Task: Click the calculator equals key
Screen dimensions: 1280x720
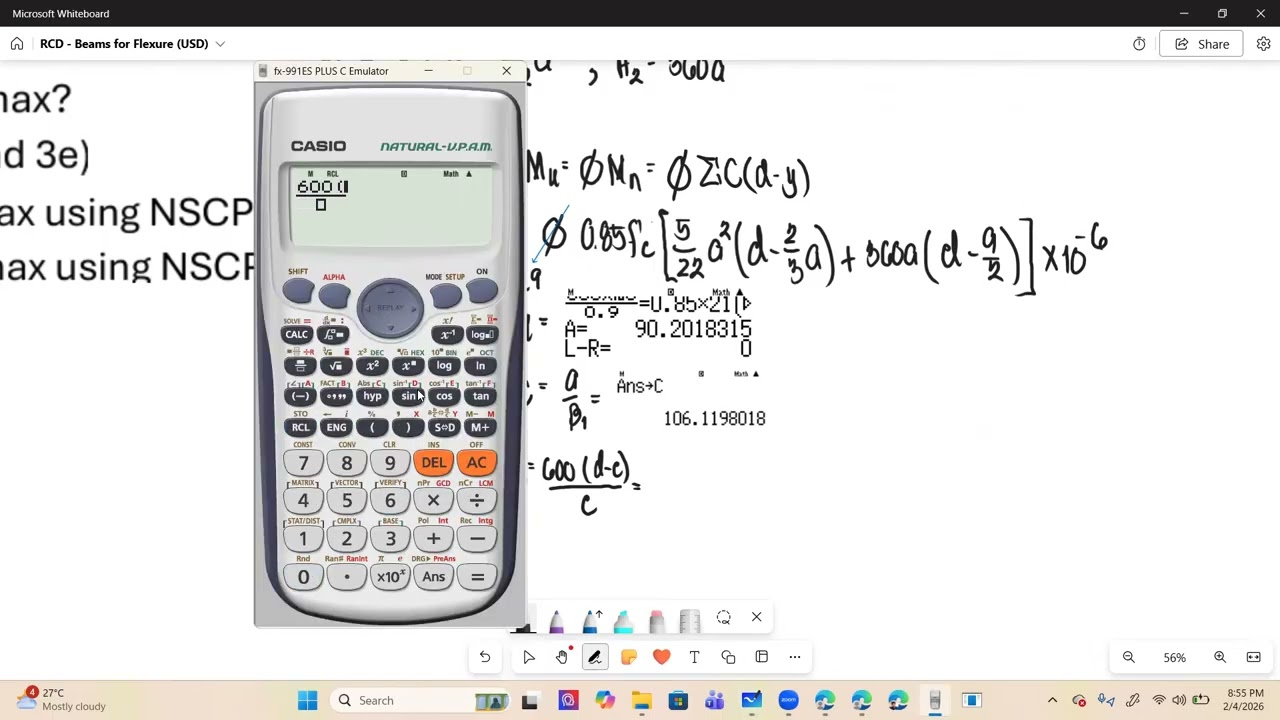Action: [x=477, y=577]
